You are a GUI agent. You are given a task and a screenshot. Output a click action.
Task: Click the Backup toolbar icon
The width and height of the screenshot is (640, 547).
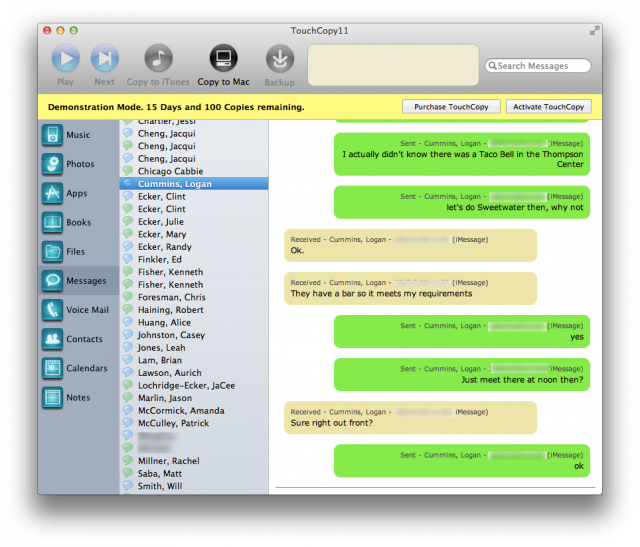280,58
